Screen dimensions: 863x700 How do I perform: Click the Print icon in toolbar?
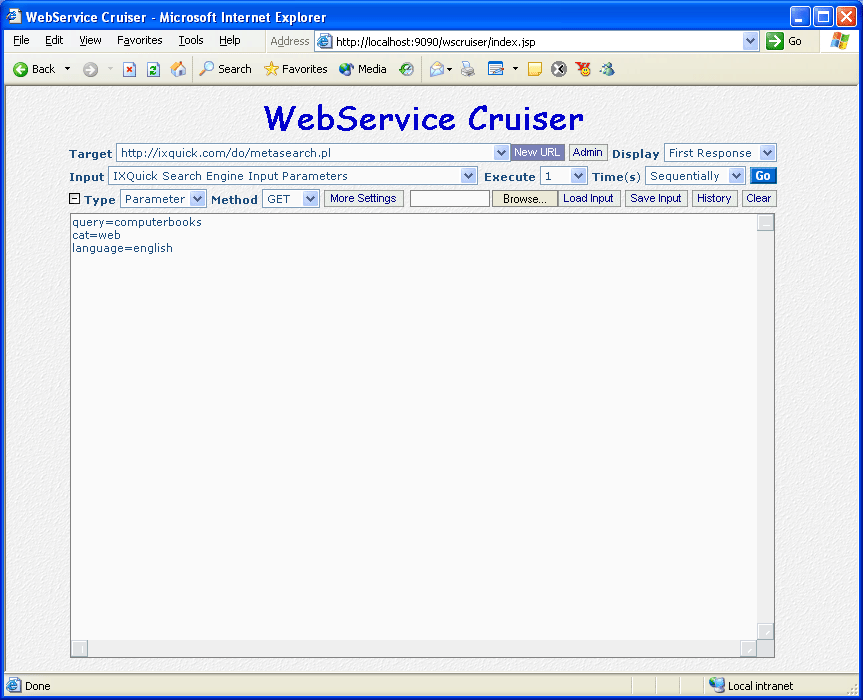coord(468,69)
